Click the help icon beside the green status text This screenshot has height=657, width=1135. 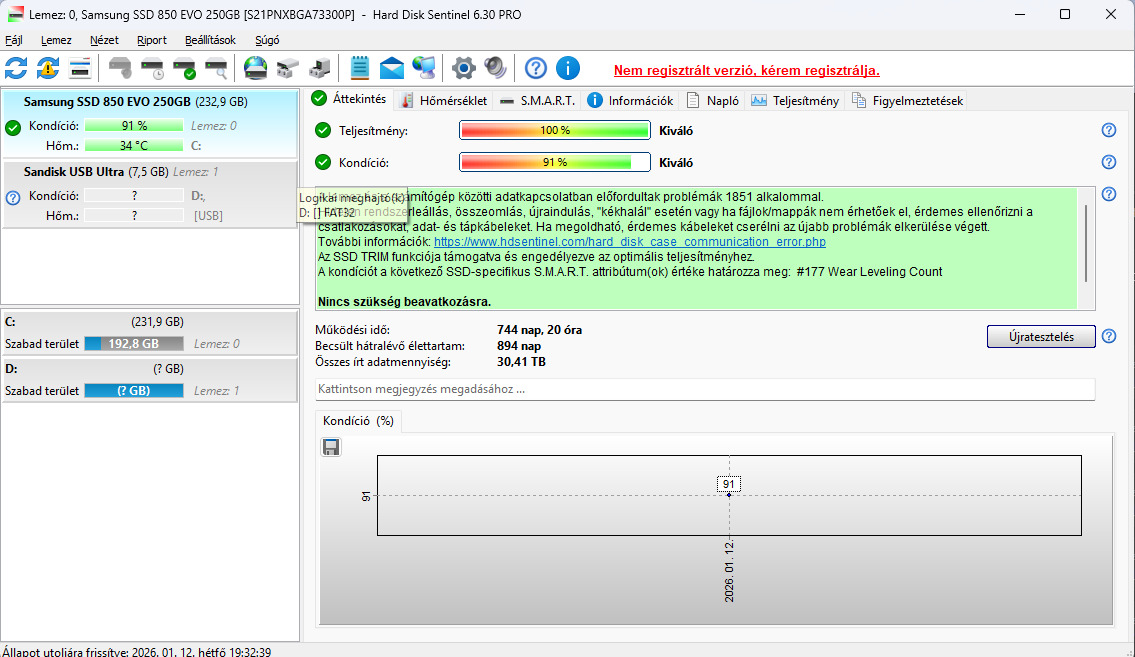1108,194
